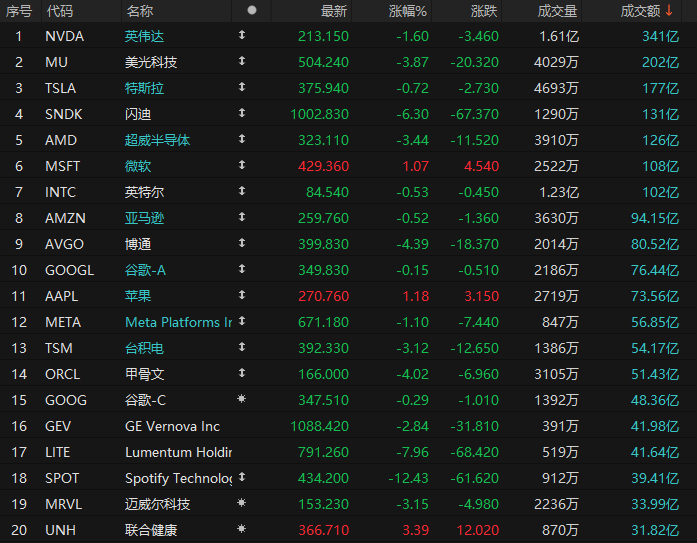697x543 pixels.
Task: Sort by the 最新 price column header
Action: (334, 11)
